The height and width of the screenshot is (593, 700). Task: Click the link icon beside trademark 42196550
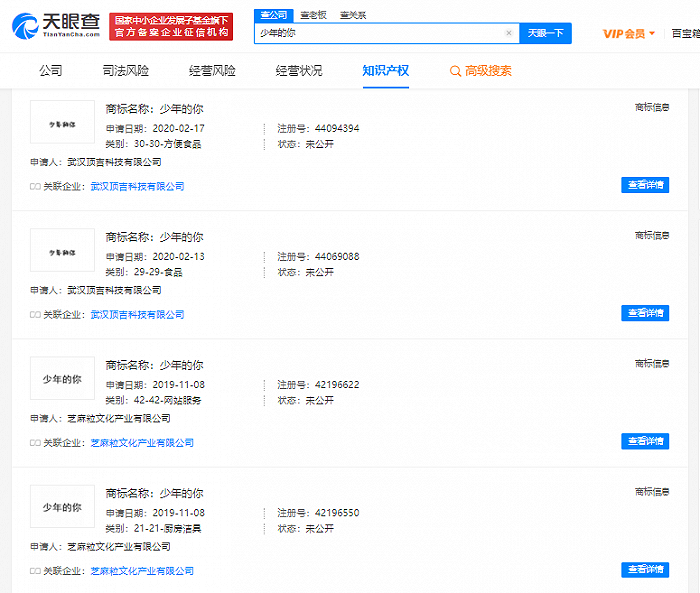pos(35,571)
